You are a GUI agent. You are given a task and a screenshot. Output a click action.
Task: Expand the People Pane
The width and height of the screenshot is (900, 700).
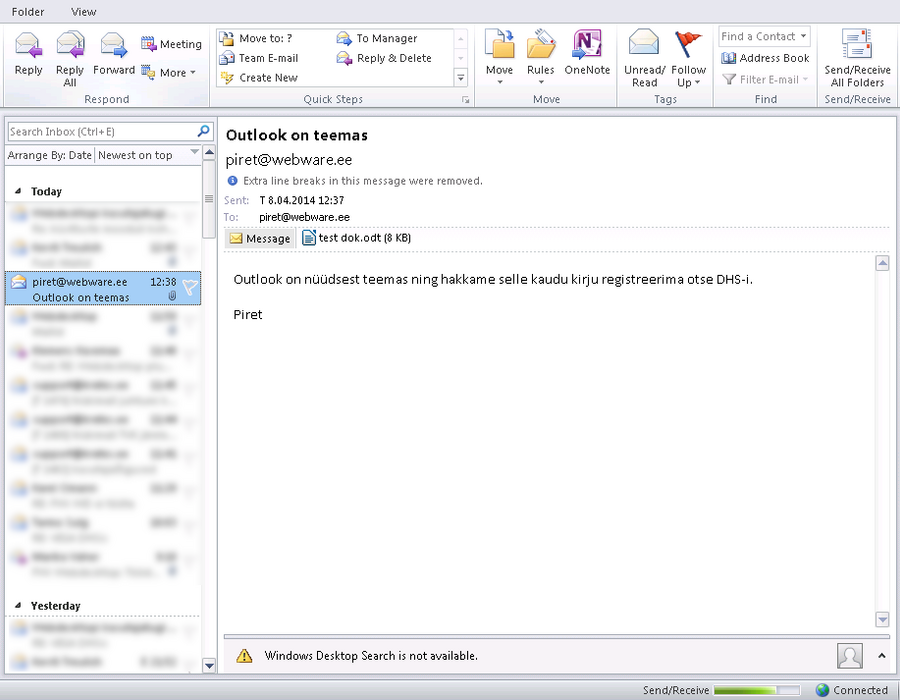(882, 656)
